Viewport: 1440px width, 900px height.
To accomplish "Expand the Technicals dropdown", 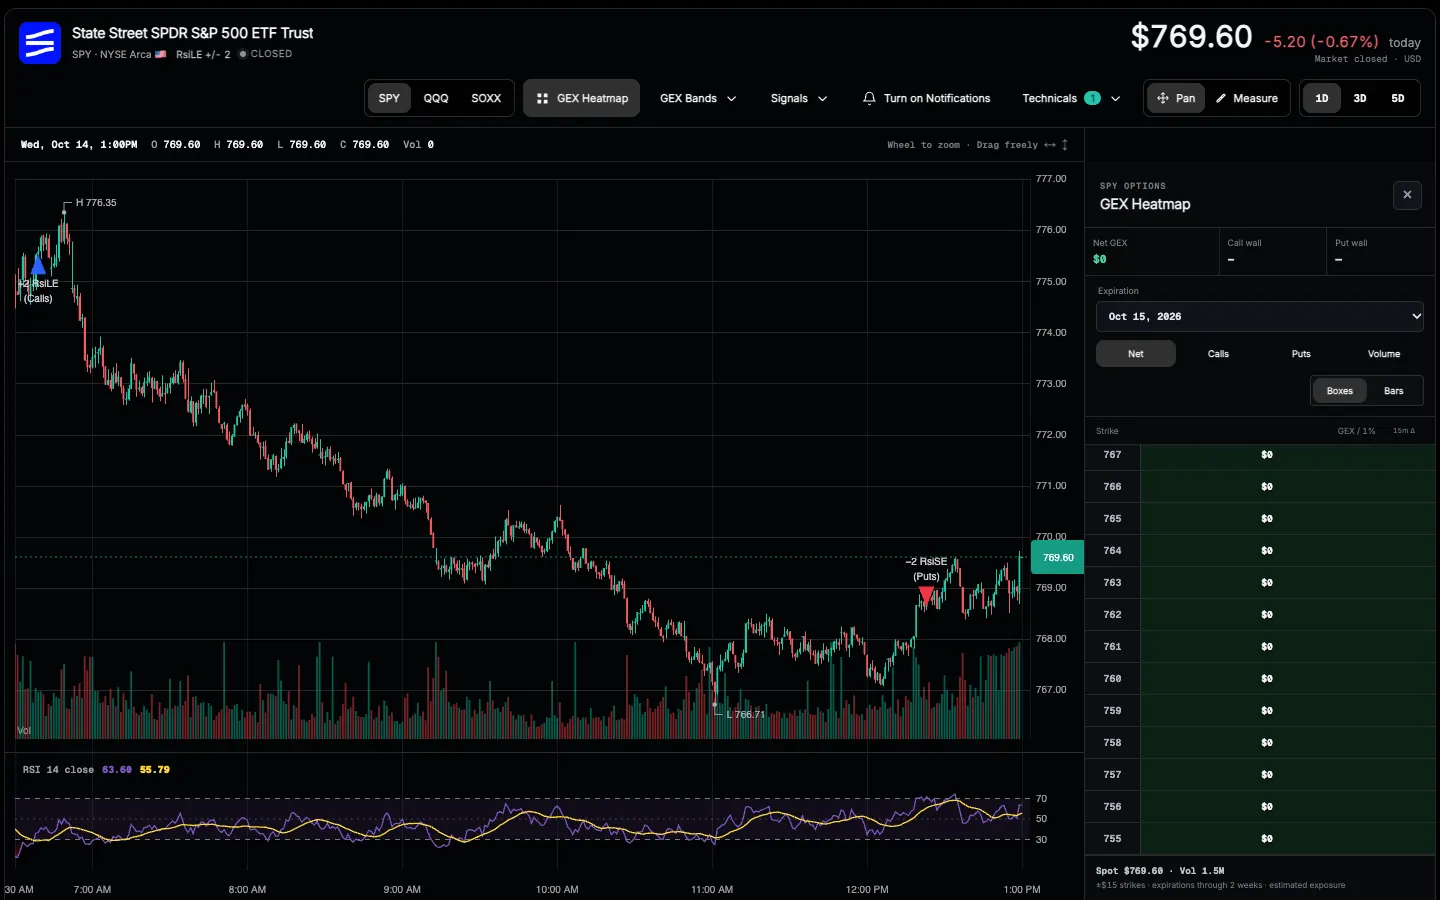I will [1071, 98].
